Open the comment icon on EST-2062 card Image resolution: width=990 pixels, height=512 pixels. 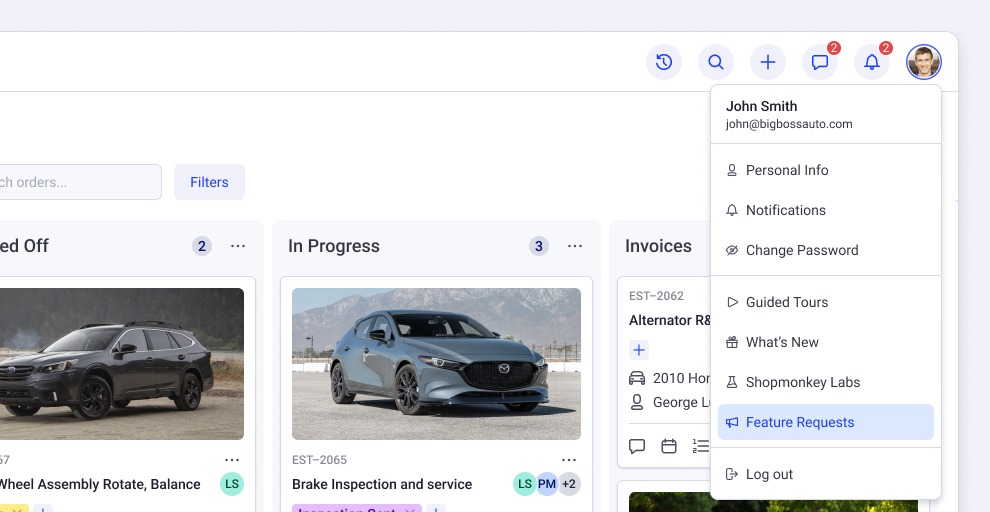click(637, 446)
